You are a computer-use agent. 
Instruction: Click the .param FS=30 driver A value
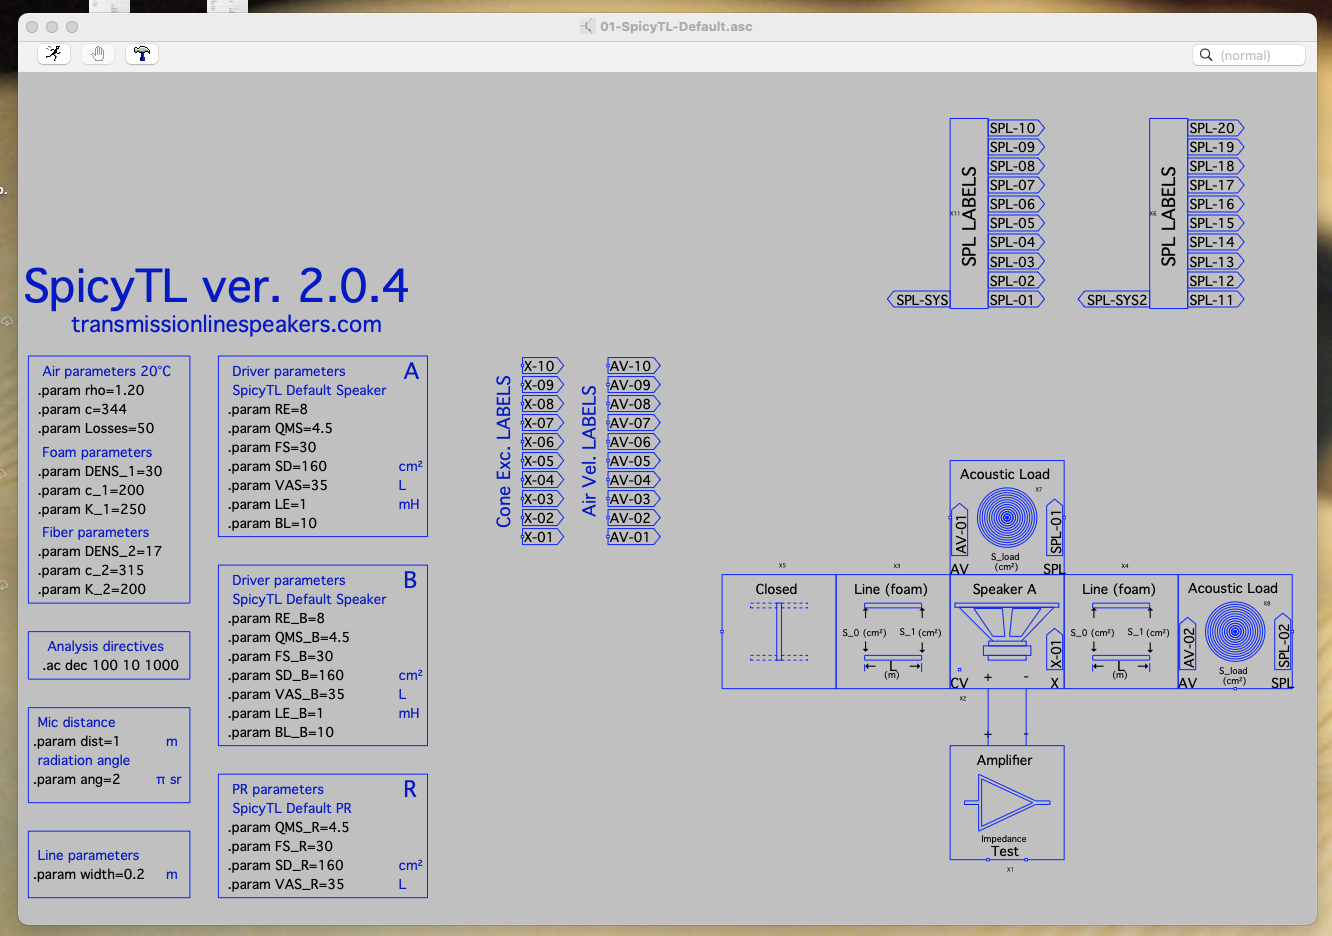[x=272, y=447]
